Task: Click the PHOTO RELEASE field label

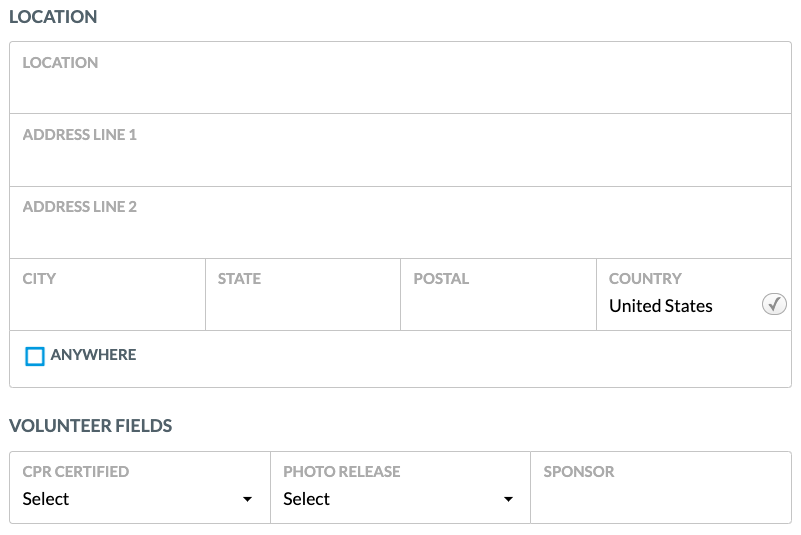Action: 342,472
